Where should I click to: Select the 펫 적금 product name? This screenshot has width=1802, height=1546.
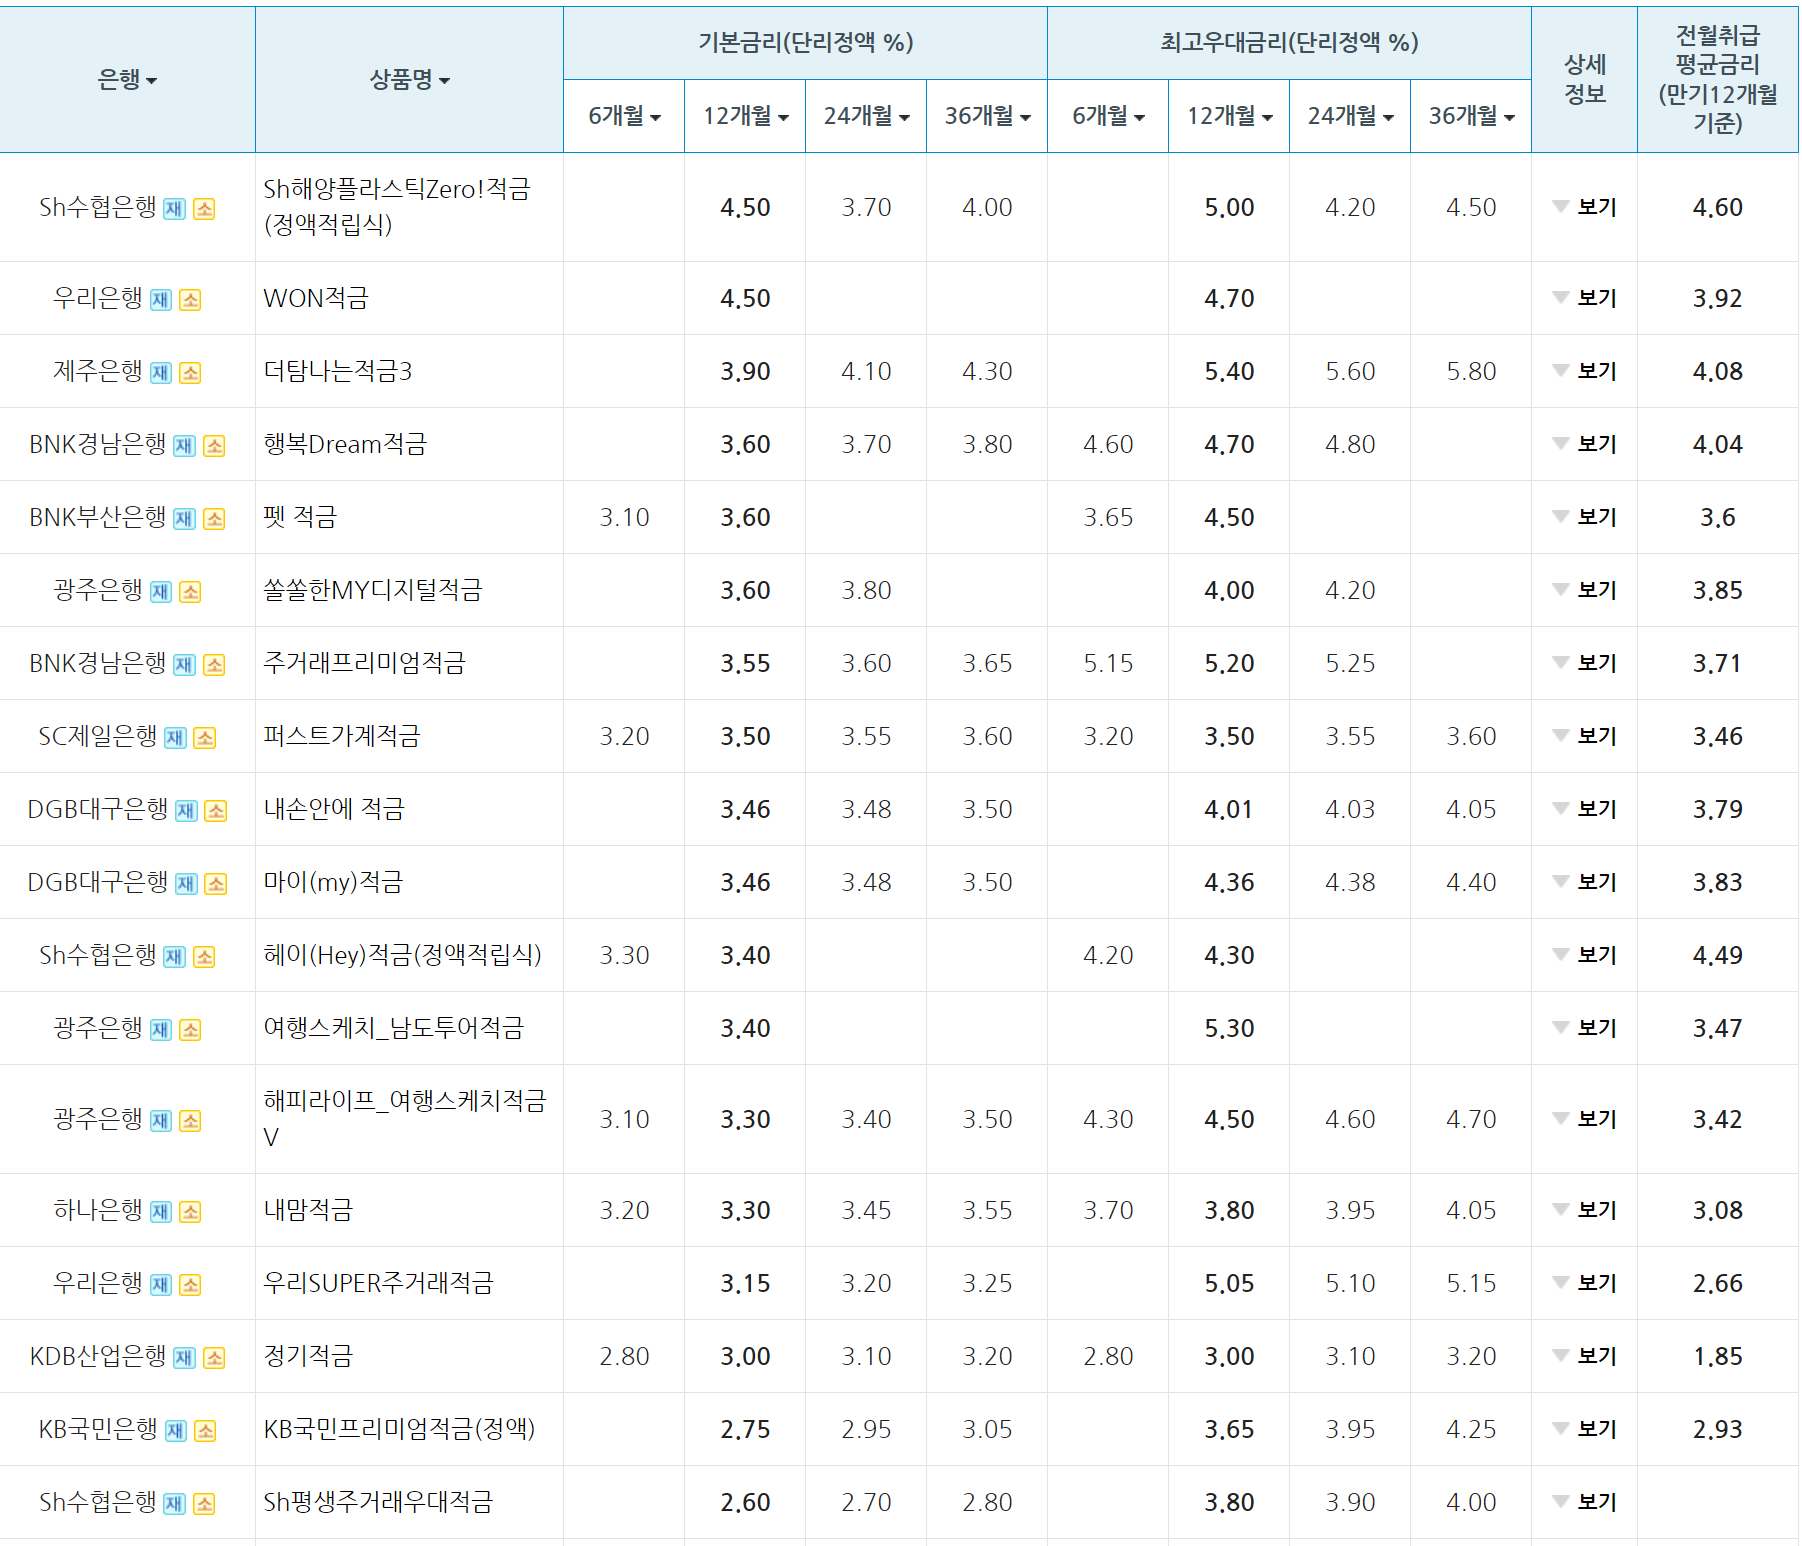pos(300,517)
